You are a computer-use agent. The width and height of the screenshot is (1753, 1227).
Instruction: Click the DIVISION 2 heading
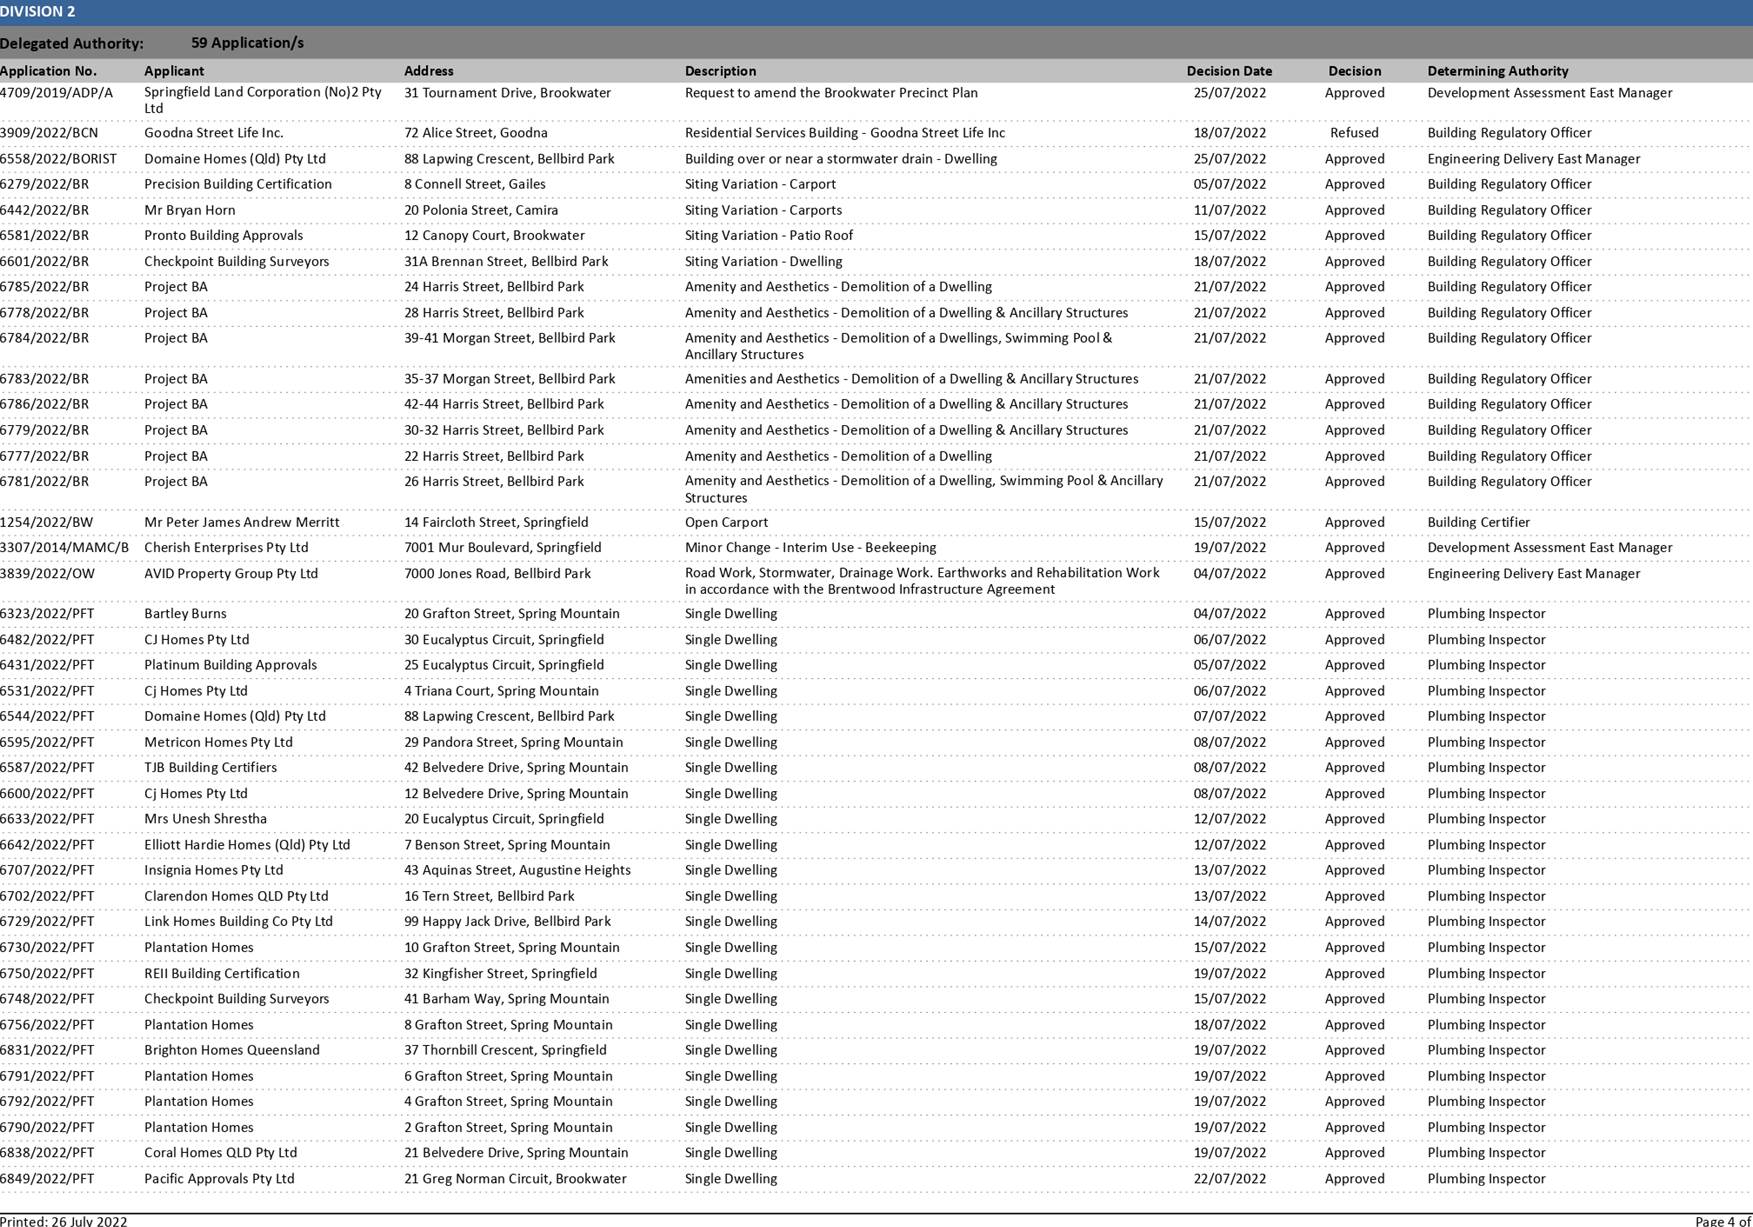tap(37, 12)
